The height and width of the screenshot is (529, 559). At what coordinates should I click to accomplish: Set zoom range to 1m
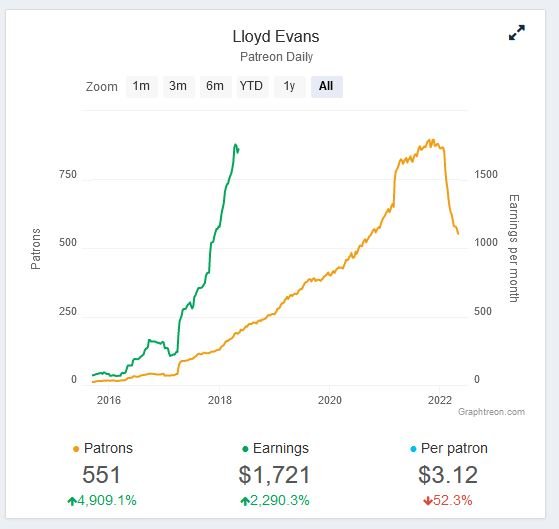142,86
